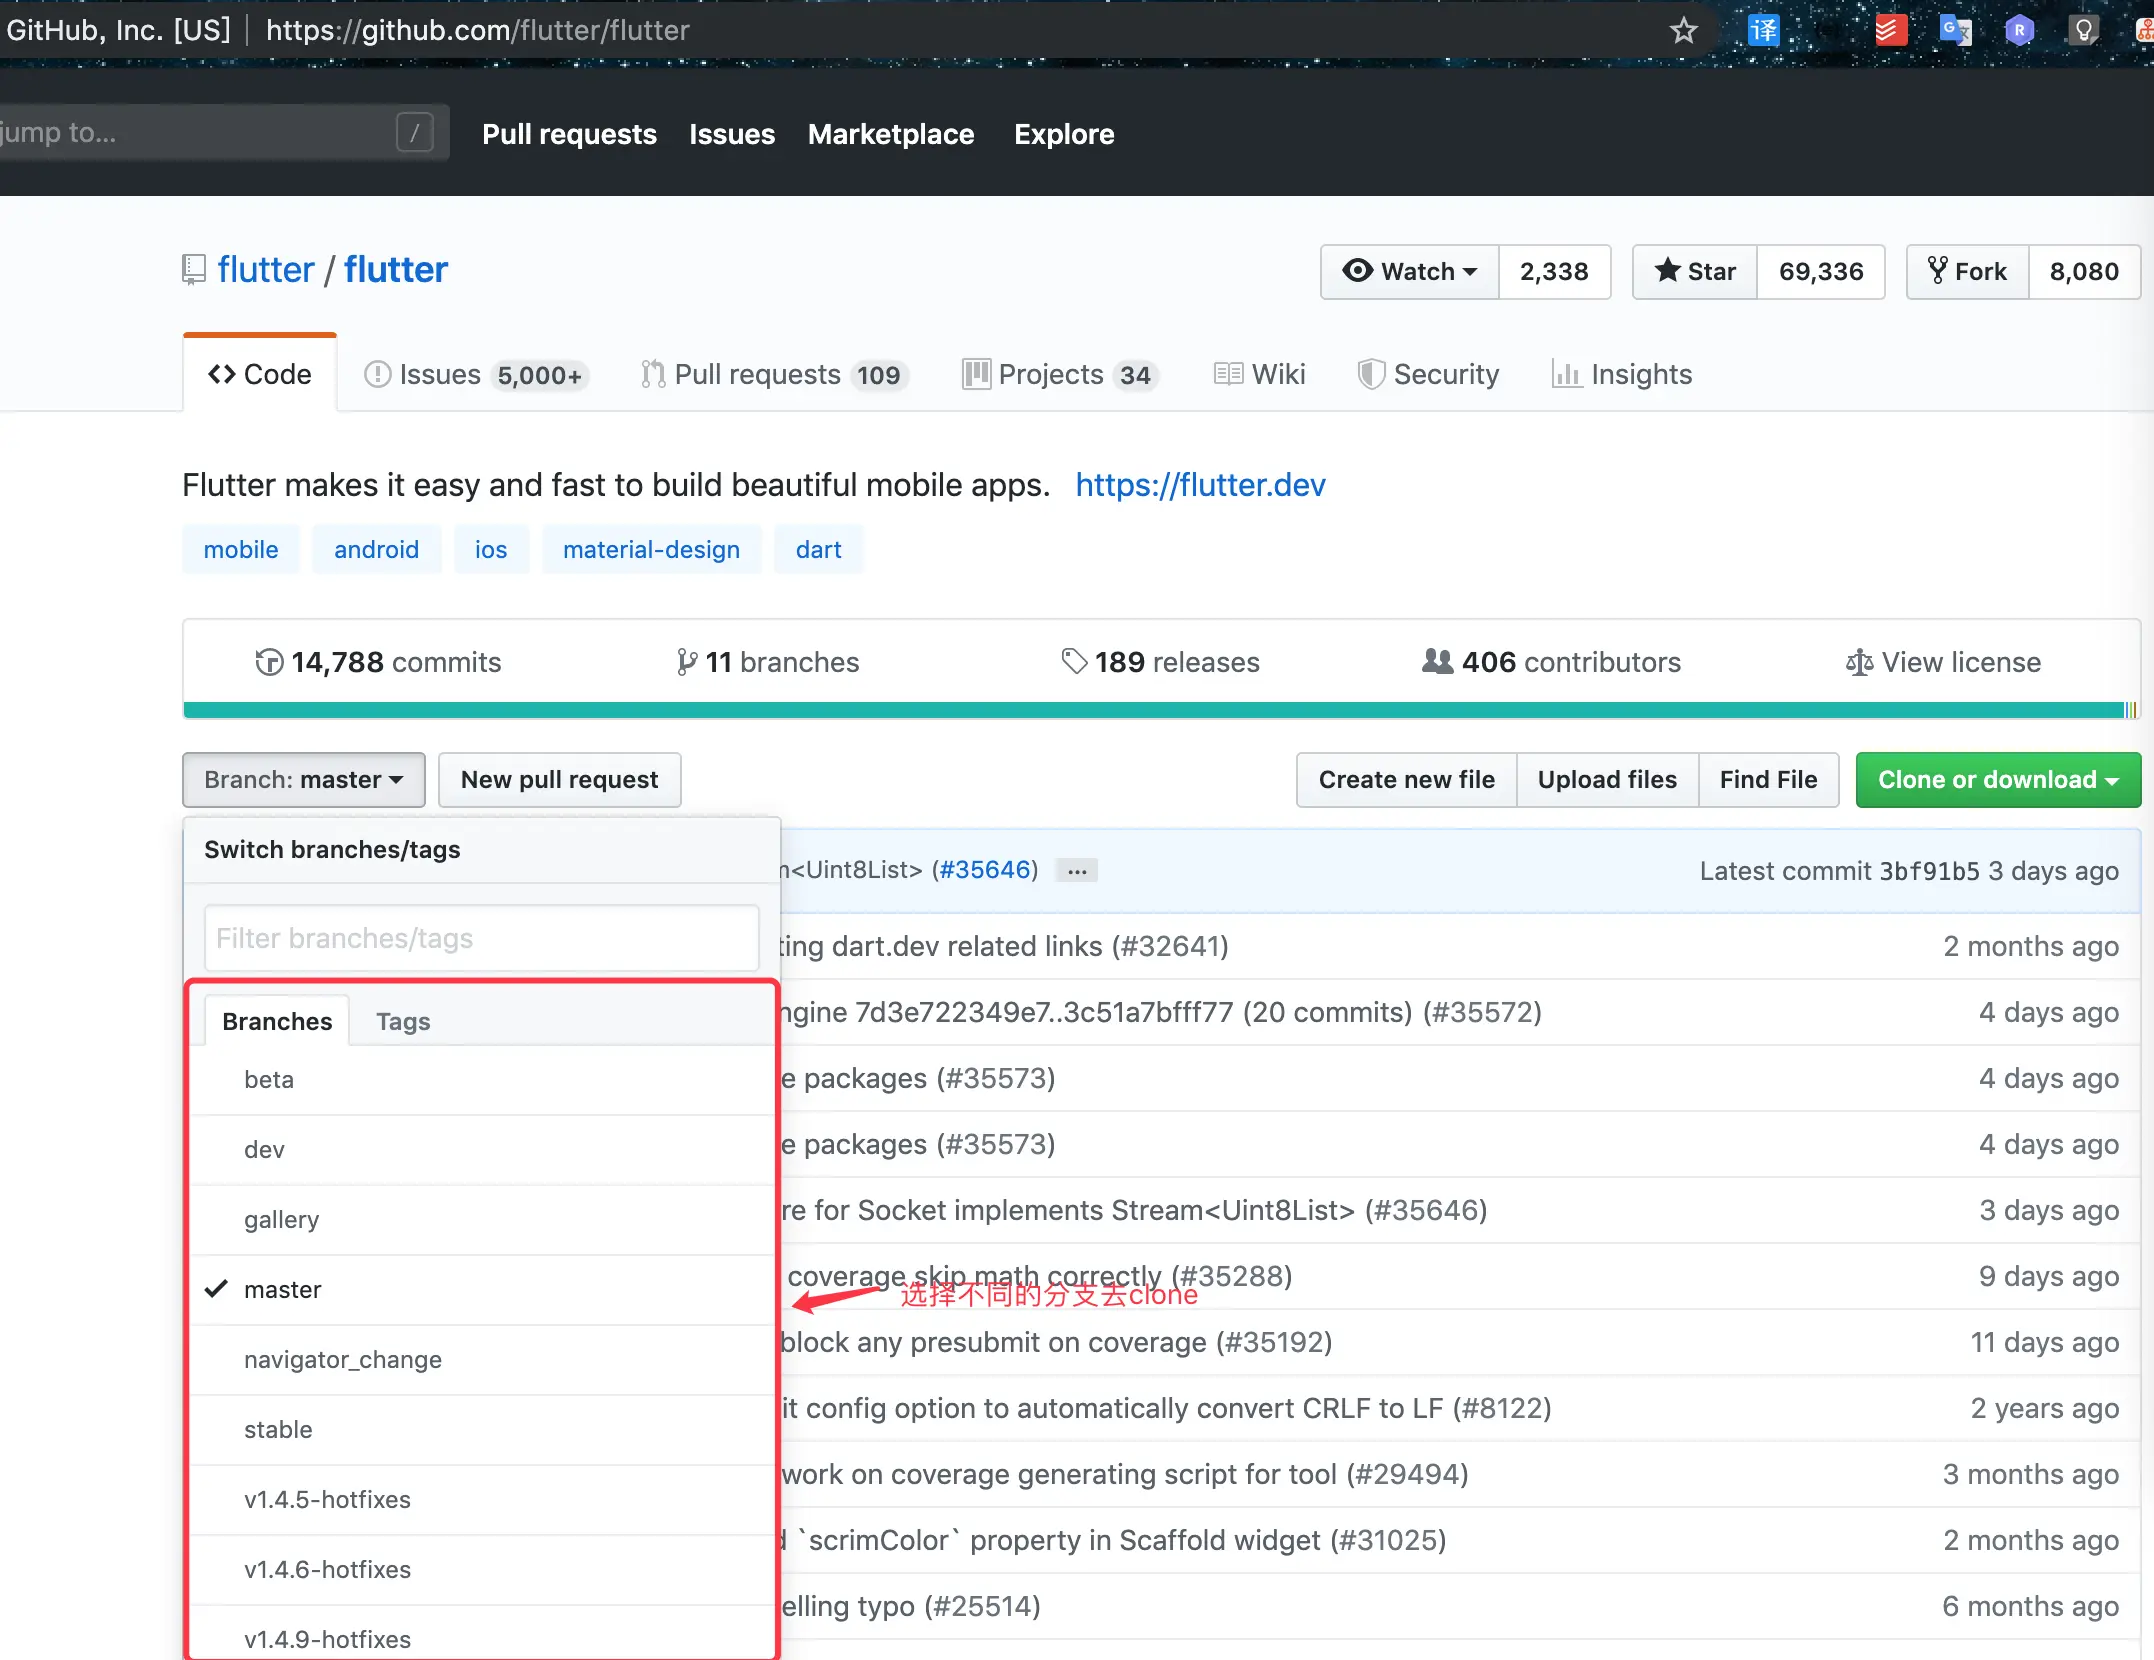Click the language breakdown color bar
The height and width of the screenshot is (1660, 2154).
(1150, 710)
